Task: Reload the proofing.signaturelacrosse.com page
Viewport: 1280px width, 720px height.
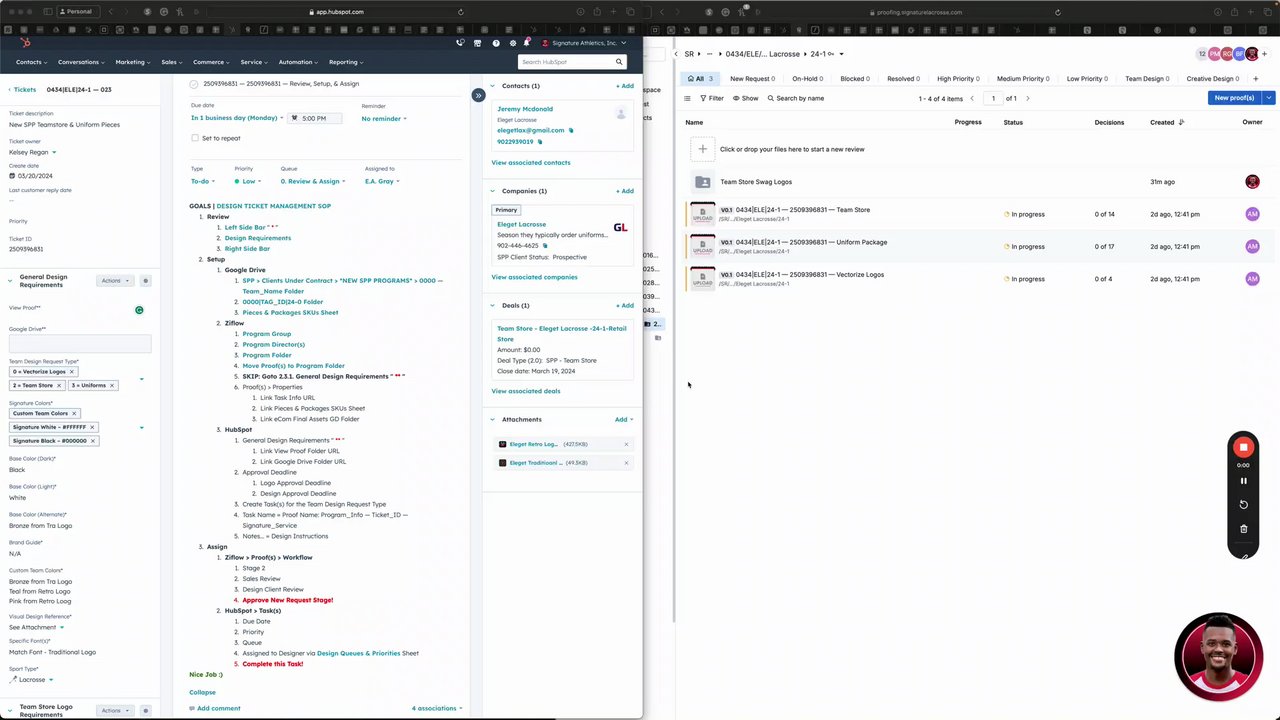Action: (x=1057, y=12)
